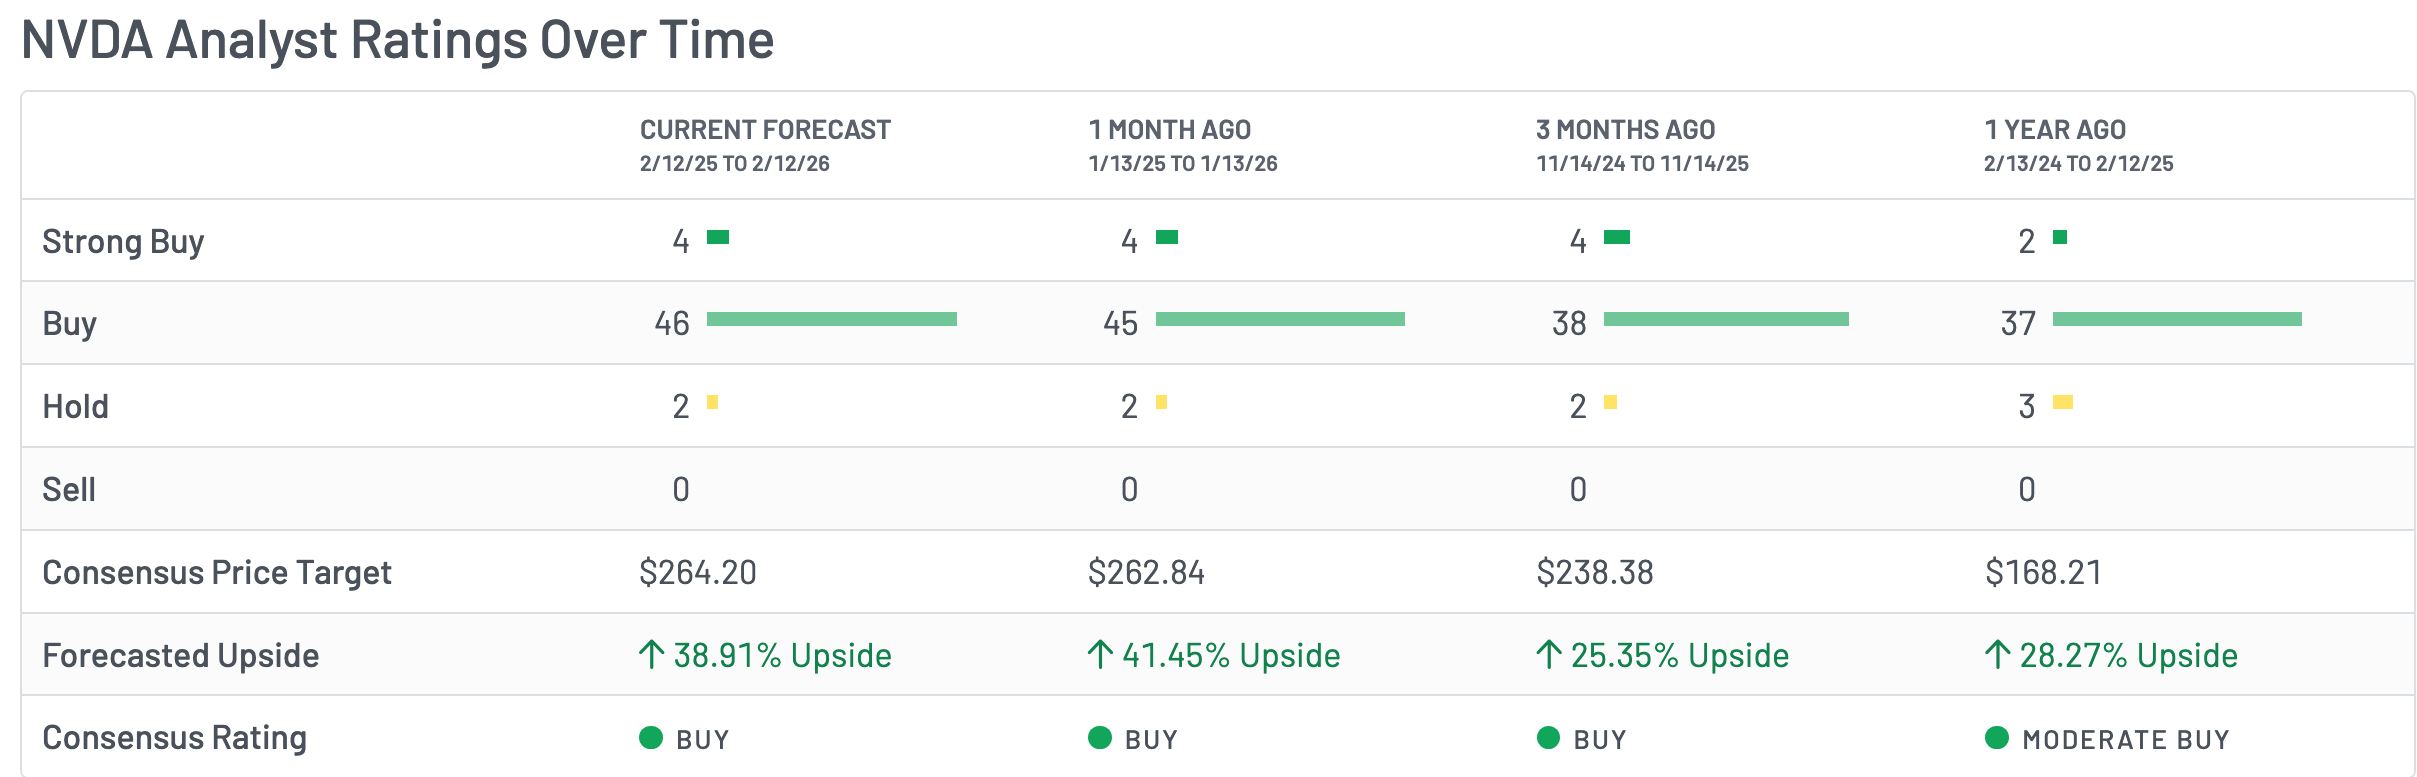This screenshot has height=777, width=2417.
Task: Click Buy count 46 in current forecast
Action: coord(672,324)
